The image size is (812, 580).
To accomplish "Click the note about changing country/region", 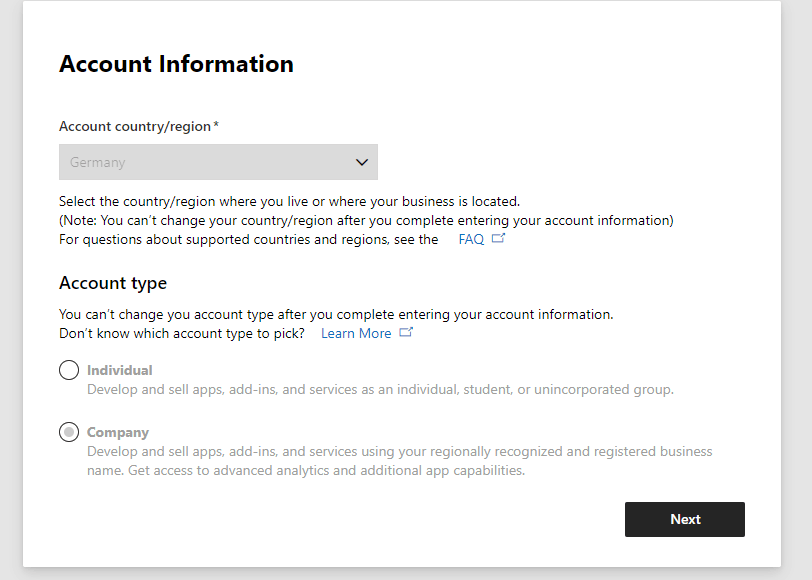I will (366, 220).
